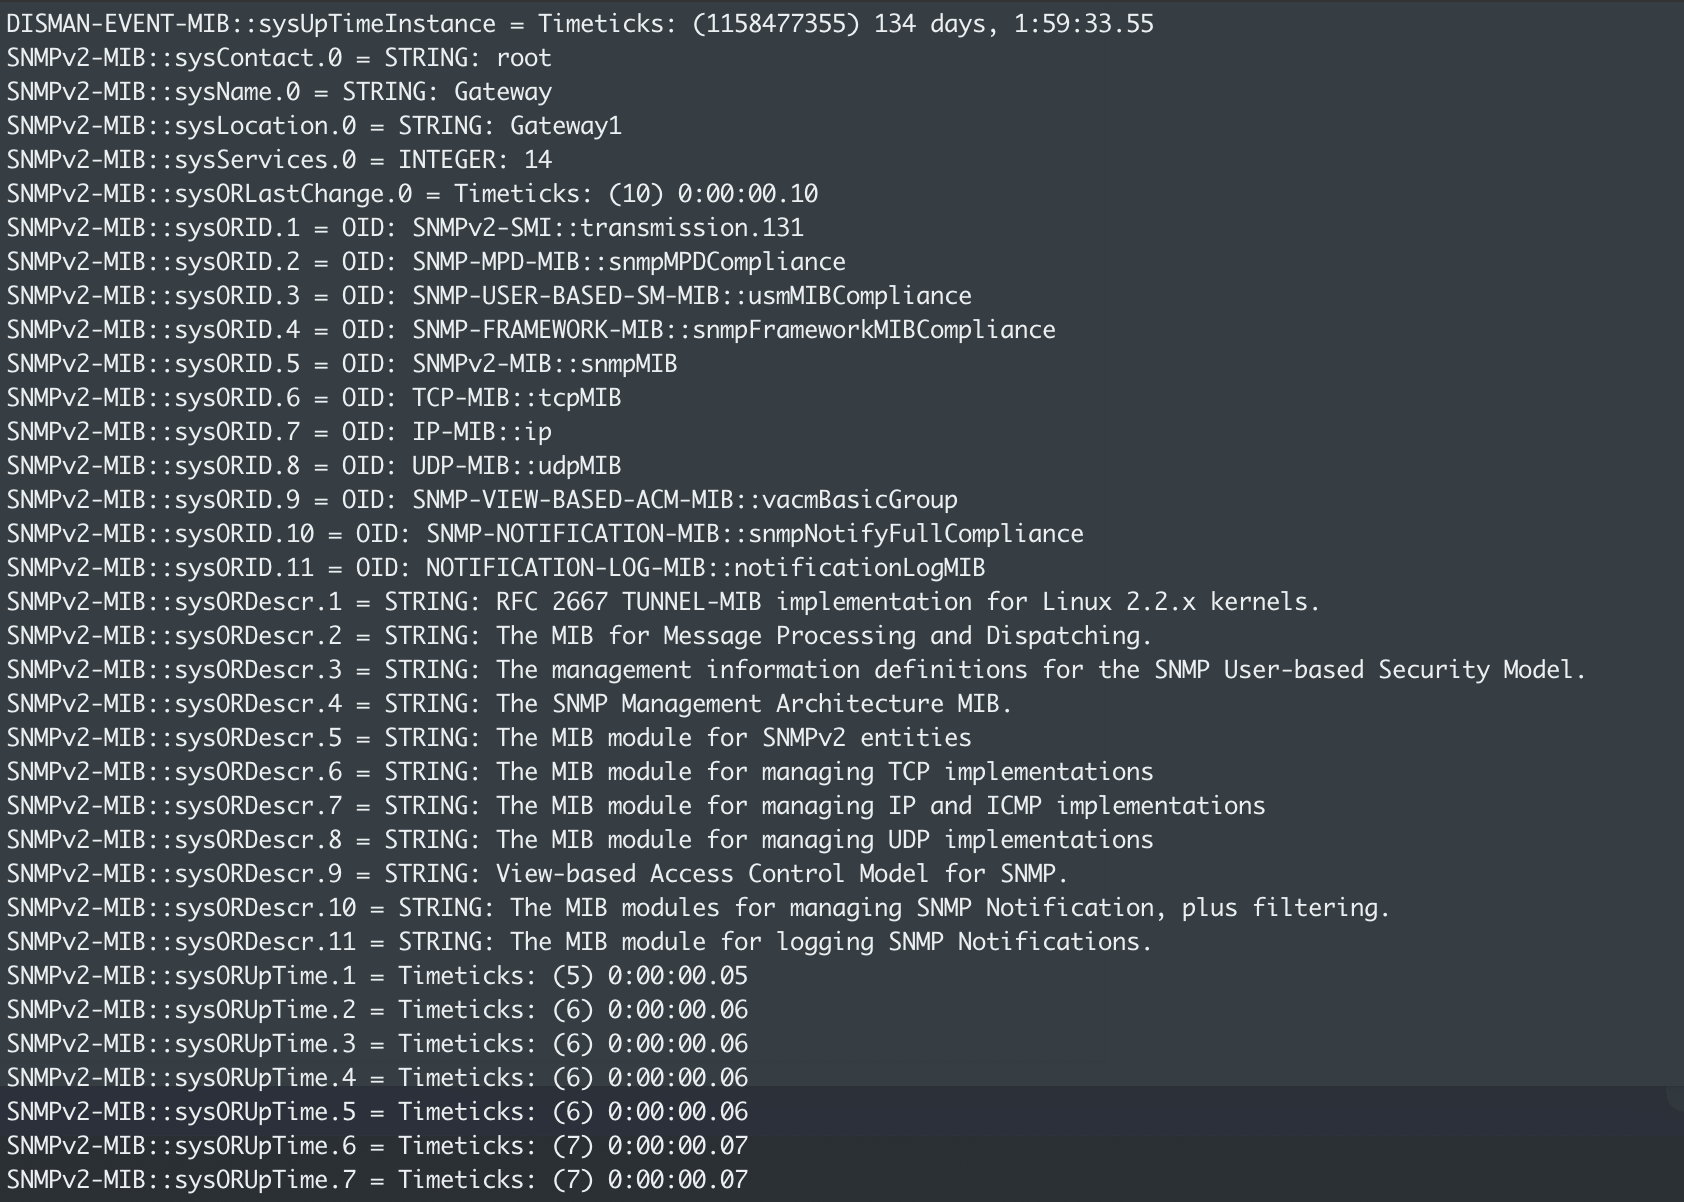Click the sysORLastChange.0 Timeticks line
The image size is (1684, 1202).
[412, 194]
